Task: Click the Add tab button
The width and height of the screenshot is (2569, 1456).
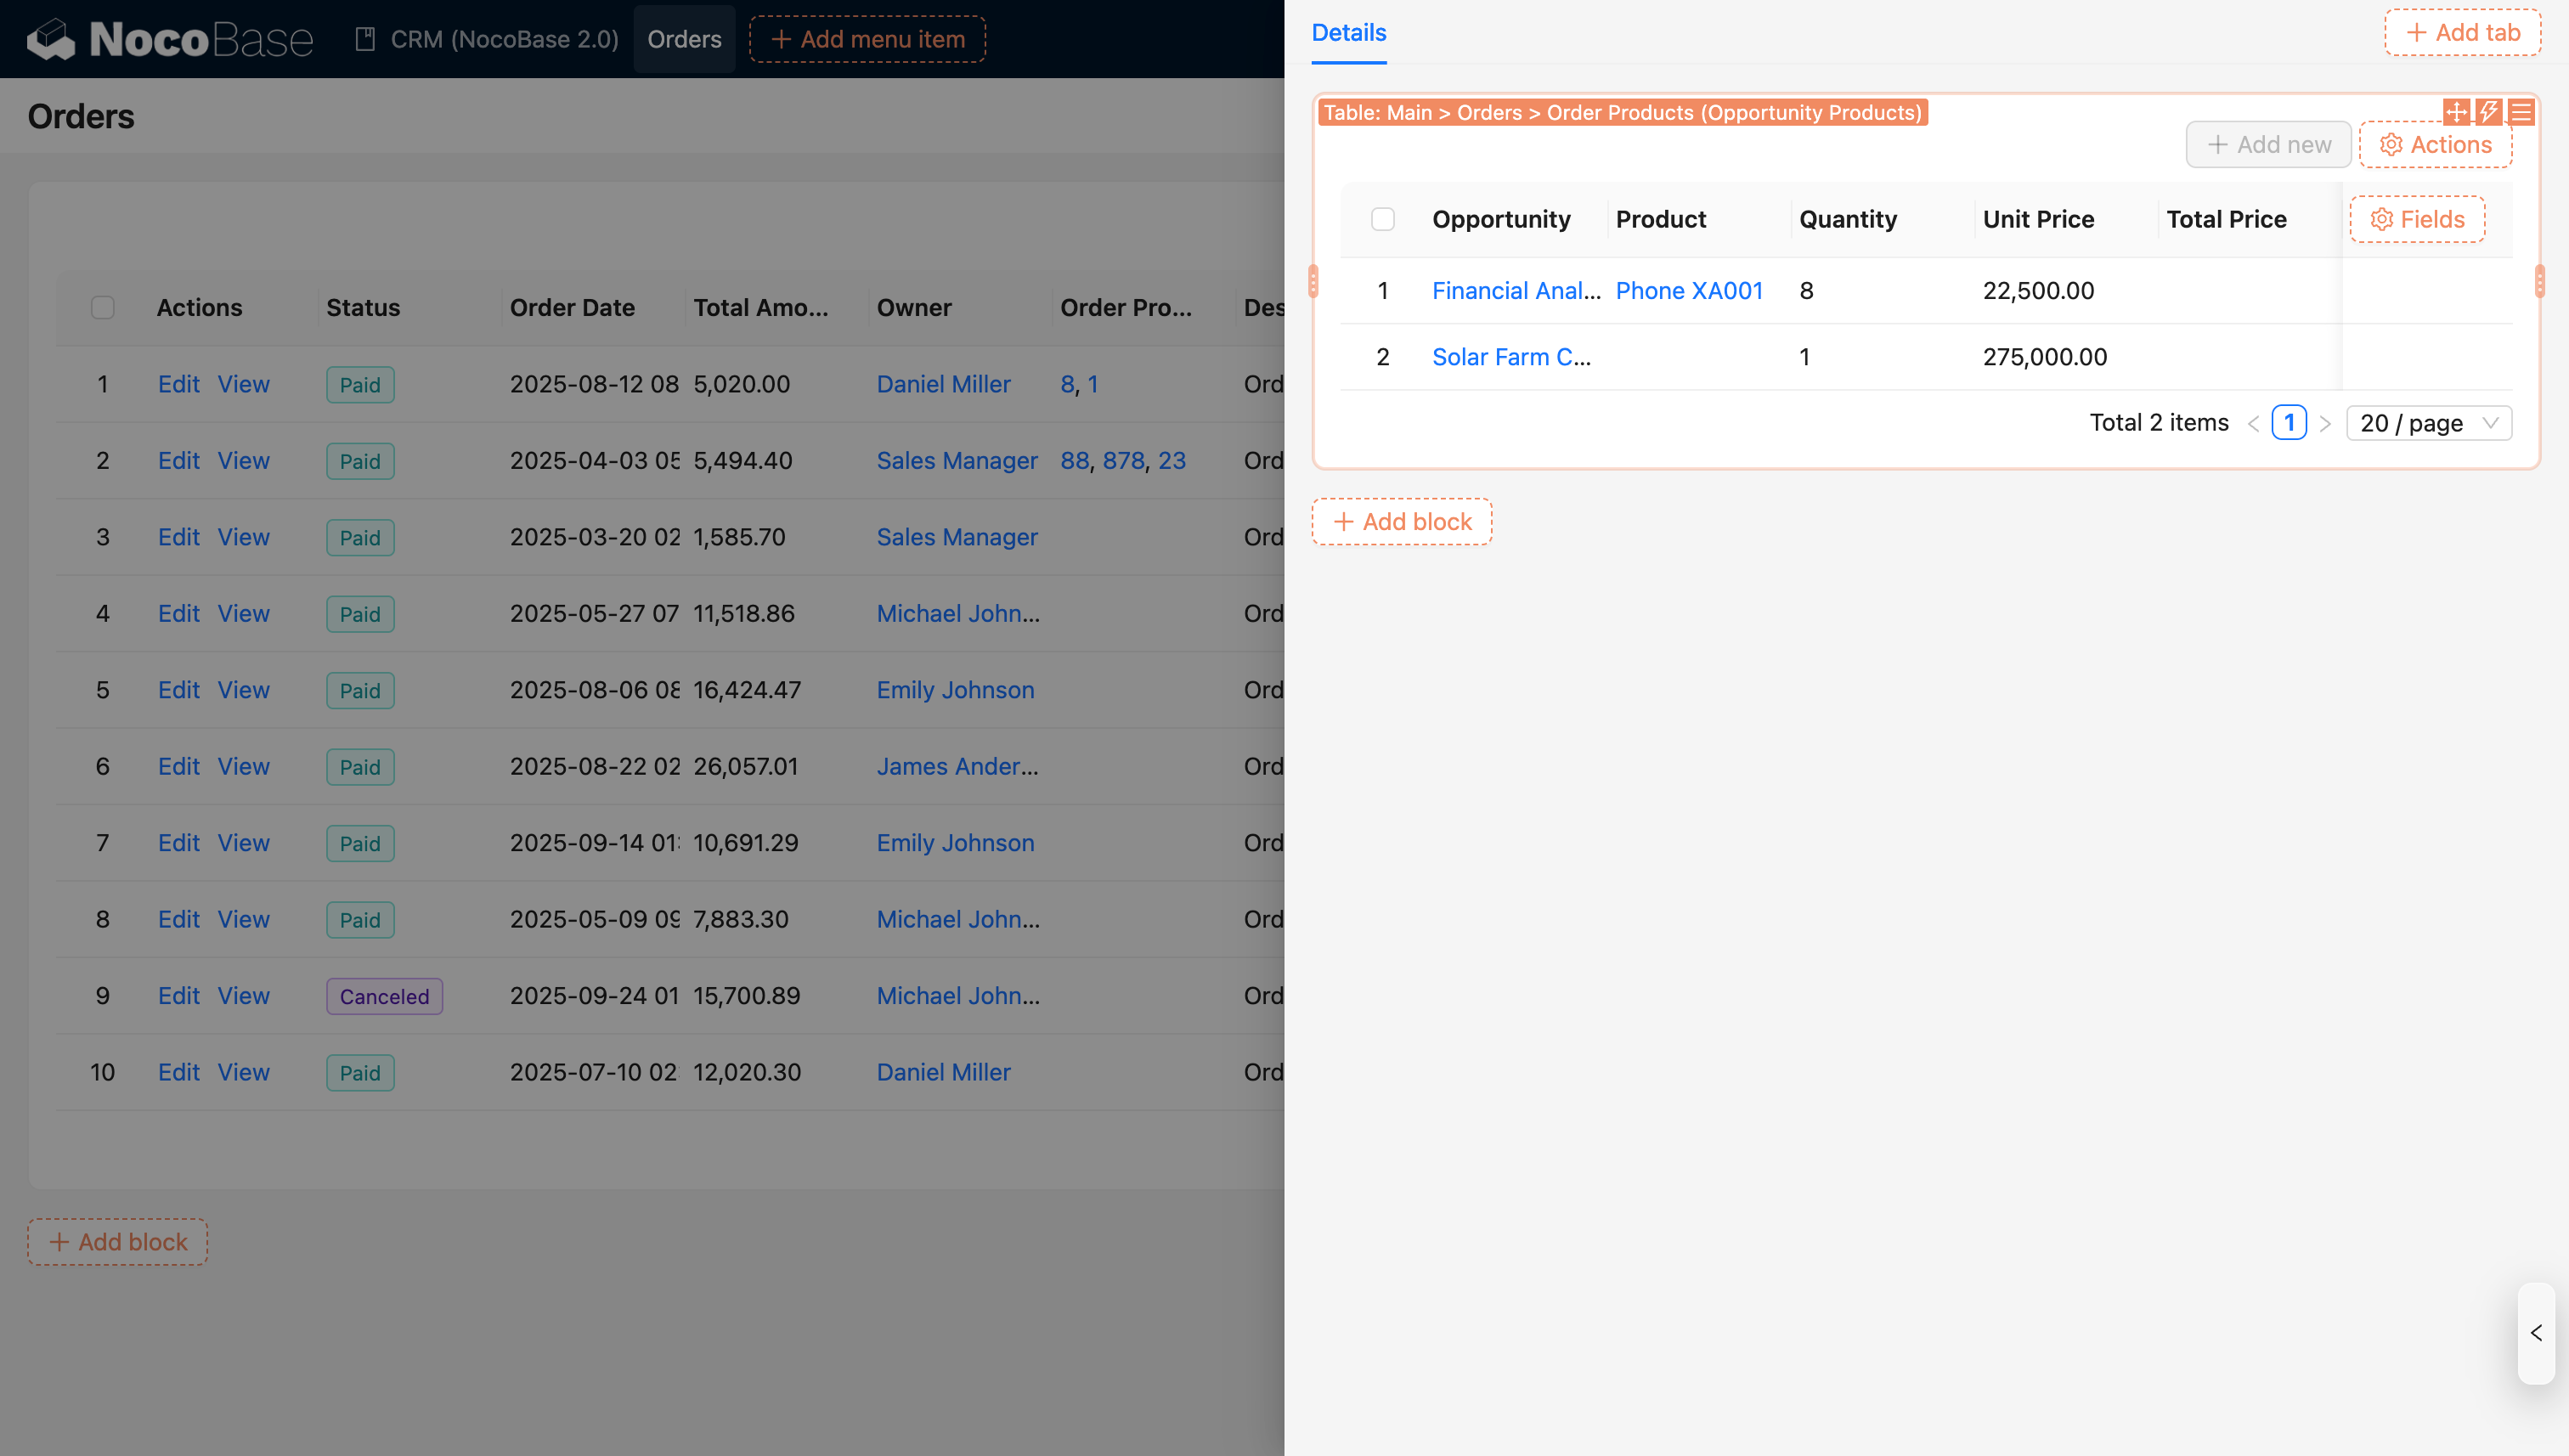Action: pyautogui.click(x=2461, y=32)
